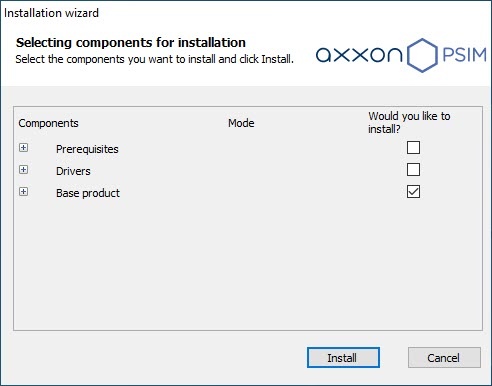Click the PSIM text in the logo

(x=464, y=55)
